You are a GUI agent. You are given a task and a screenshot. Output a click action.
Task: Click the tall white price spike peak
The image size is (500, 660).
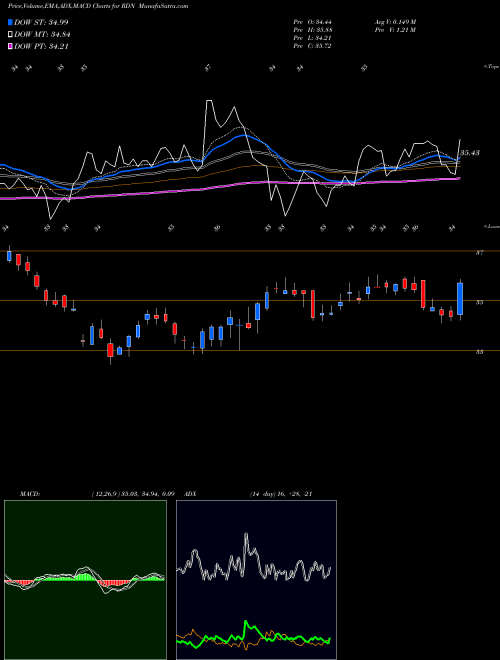pyautogui.click(x=209, y=101)
